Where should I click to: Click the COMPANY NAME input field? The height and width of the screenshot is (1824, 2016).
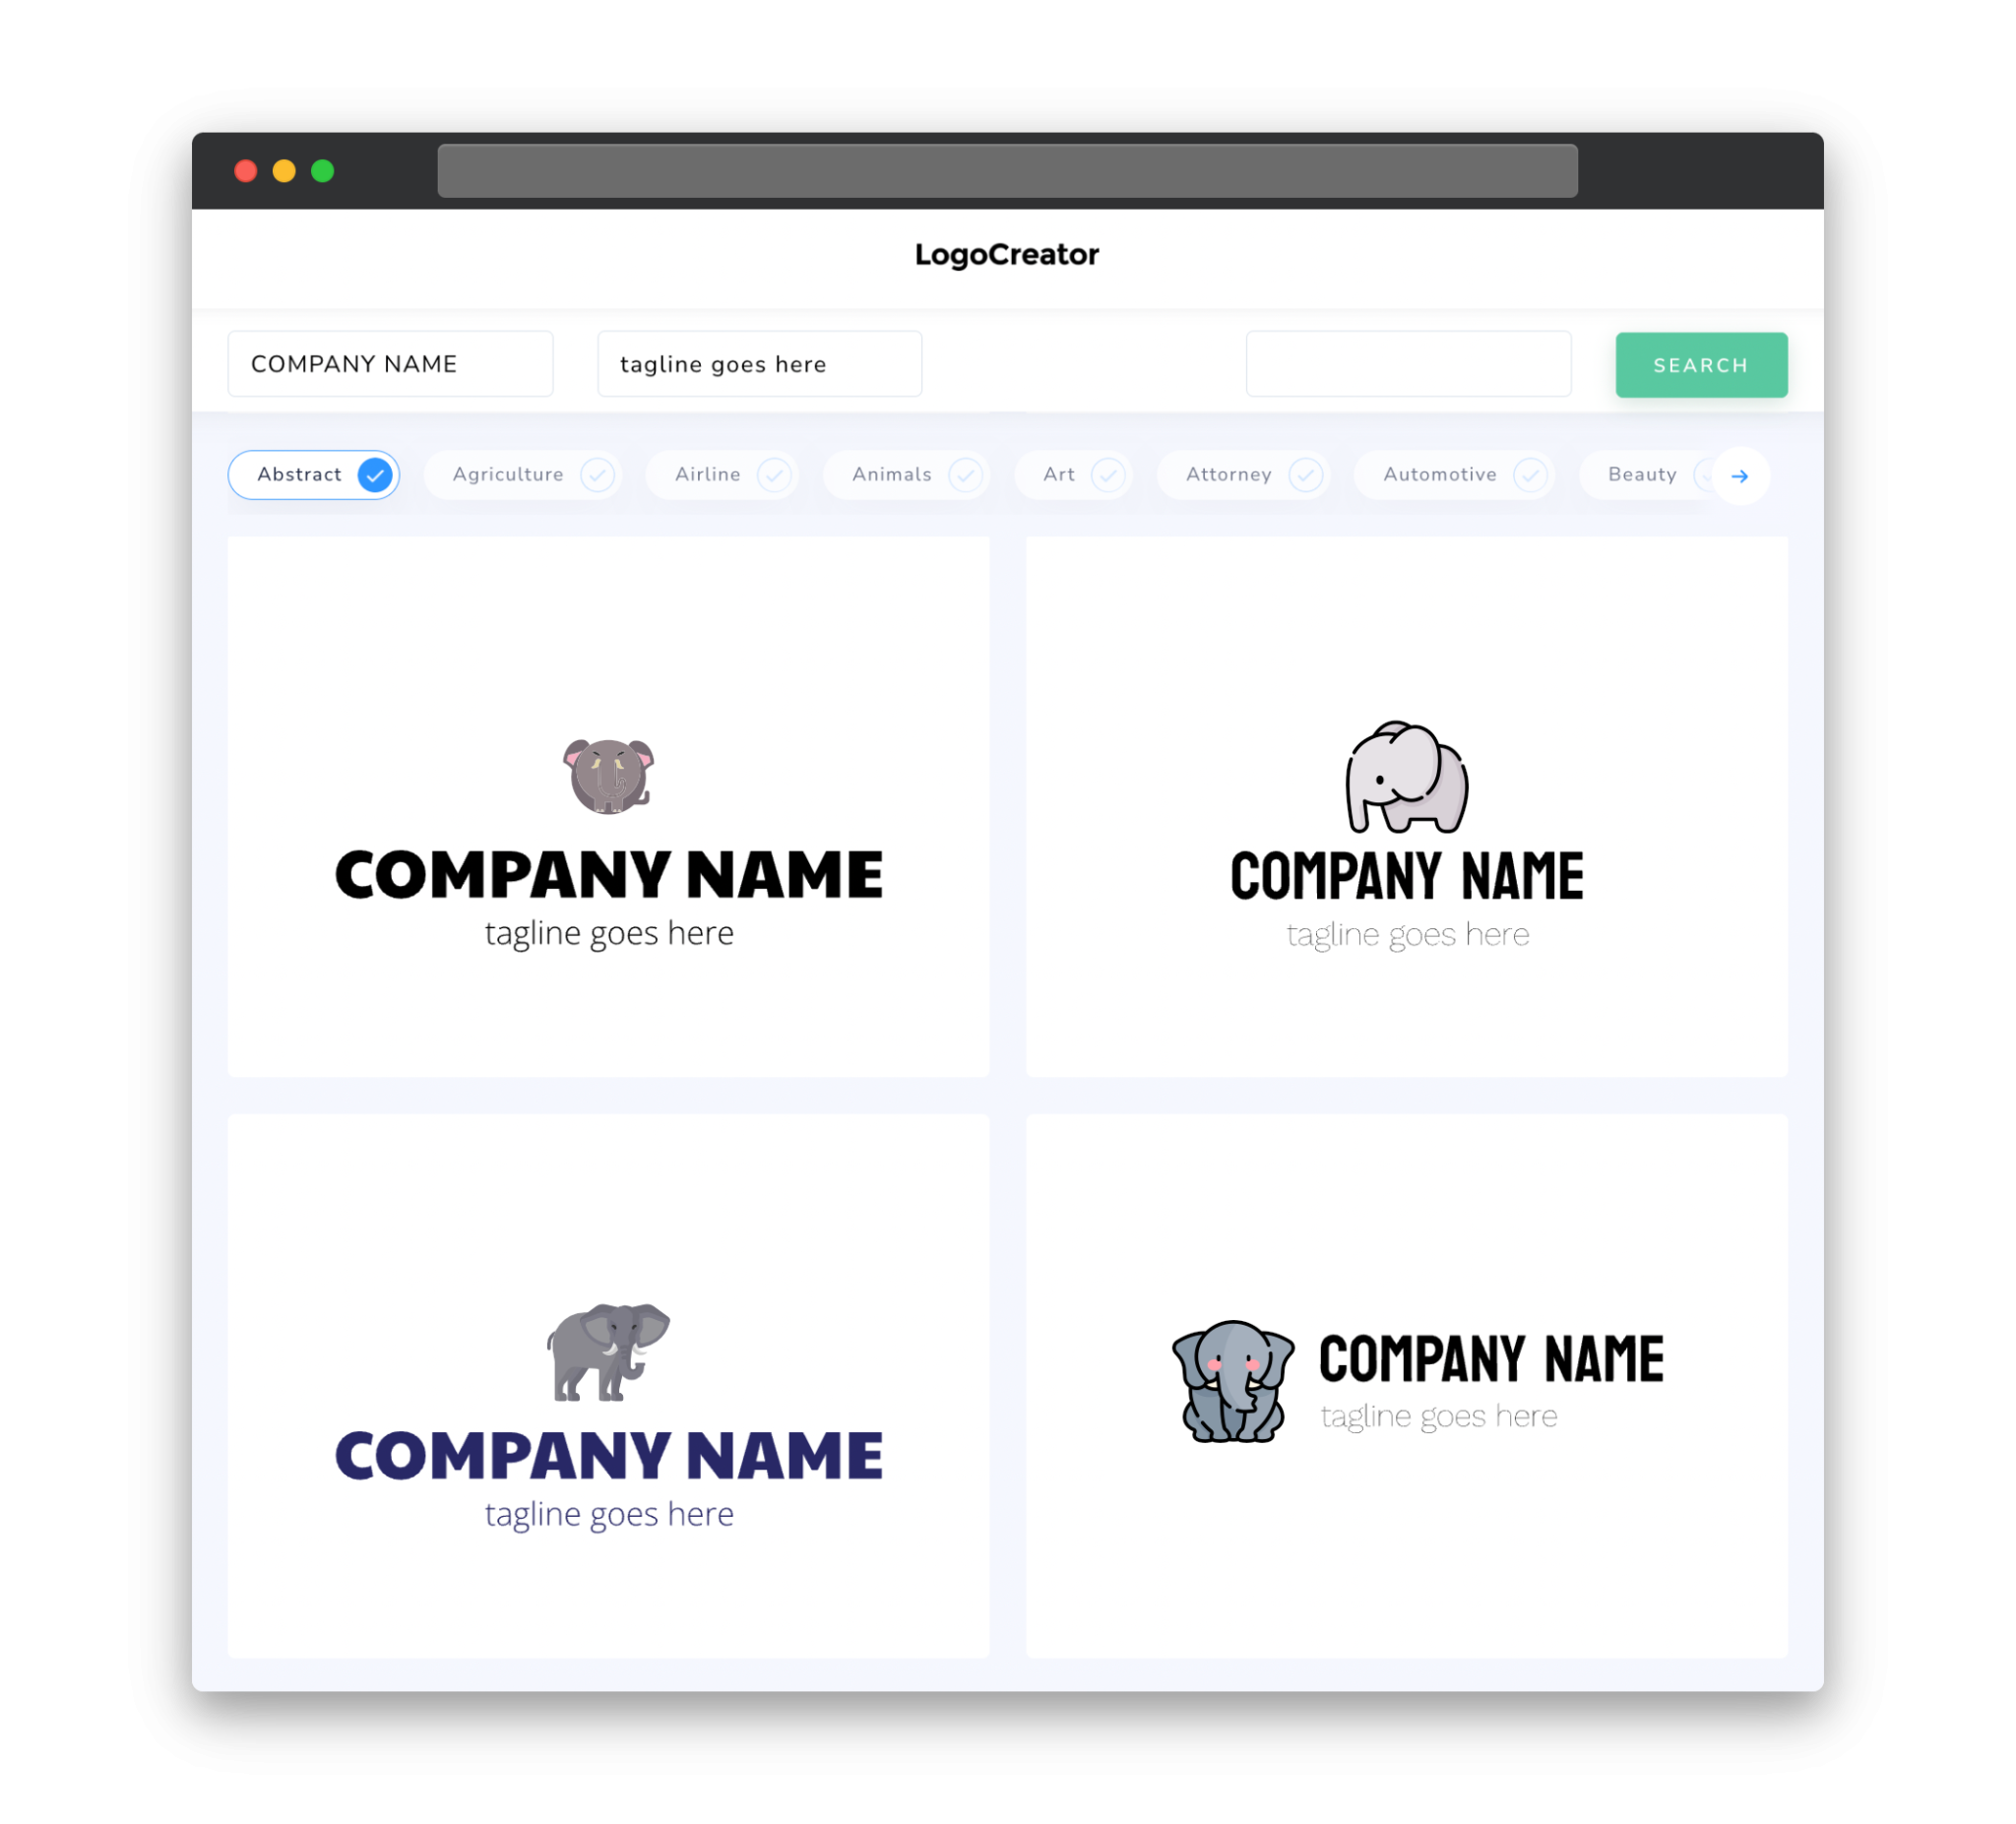[x=394, y=363]
